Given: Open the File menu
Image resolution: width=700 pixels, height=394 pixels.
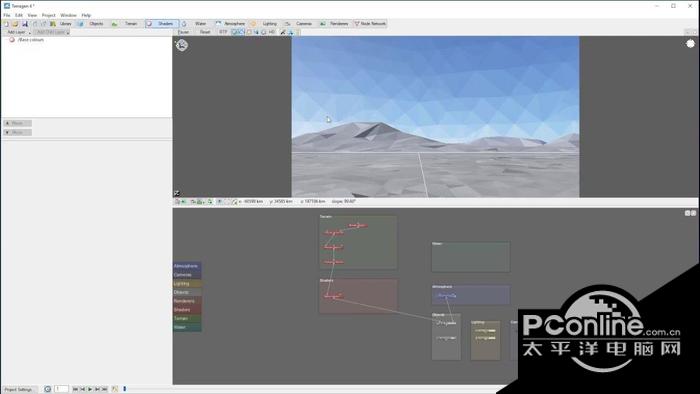Looking at the screenshot, I should [7, 15].
